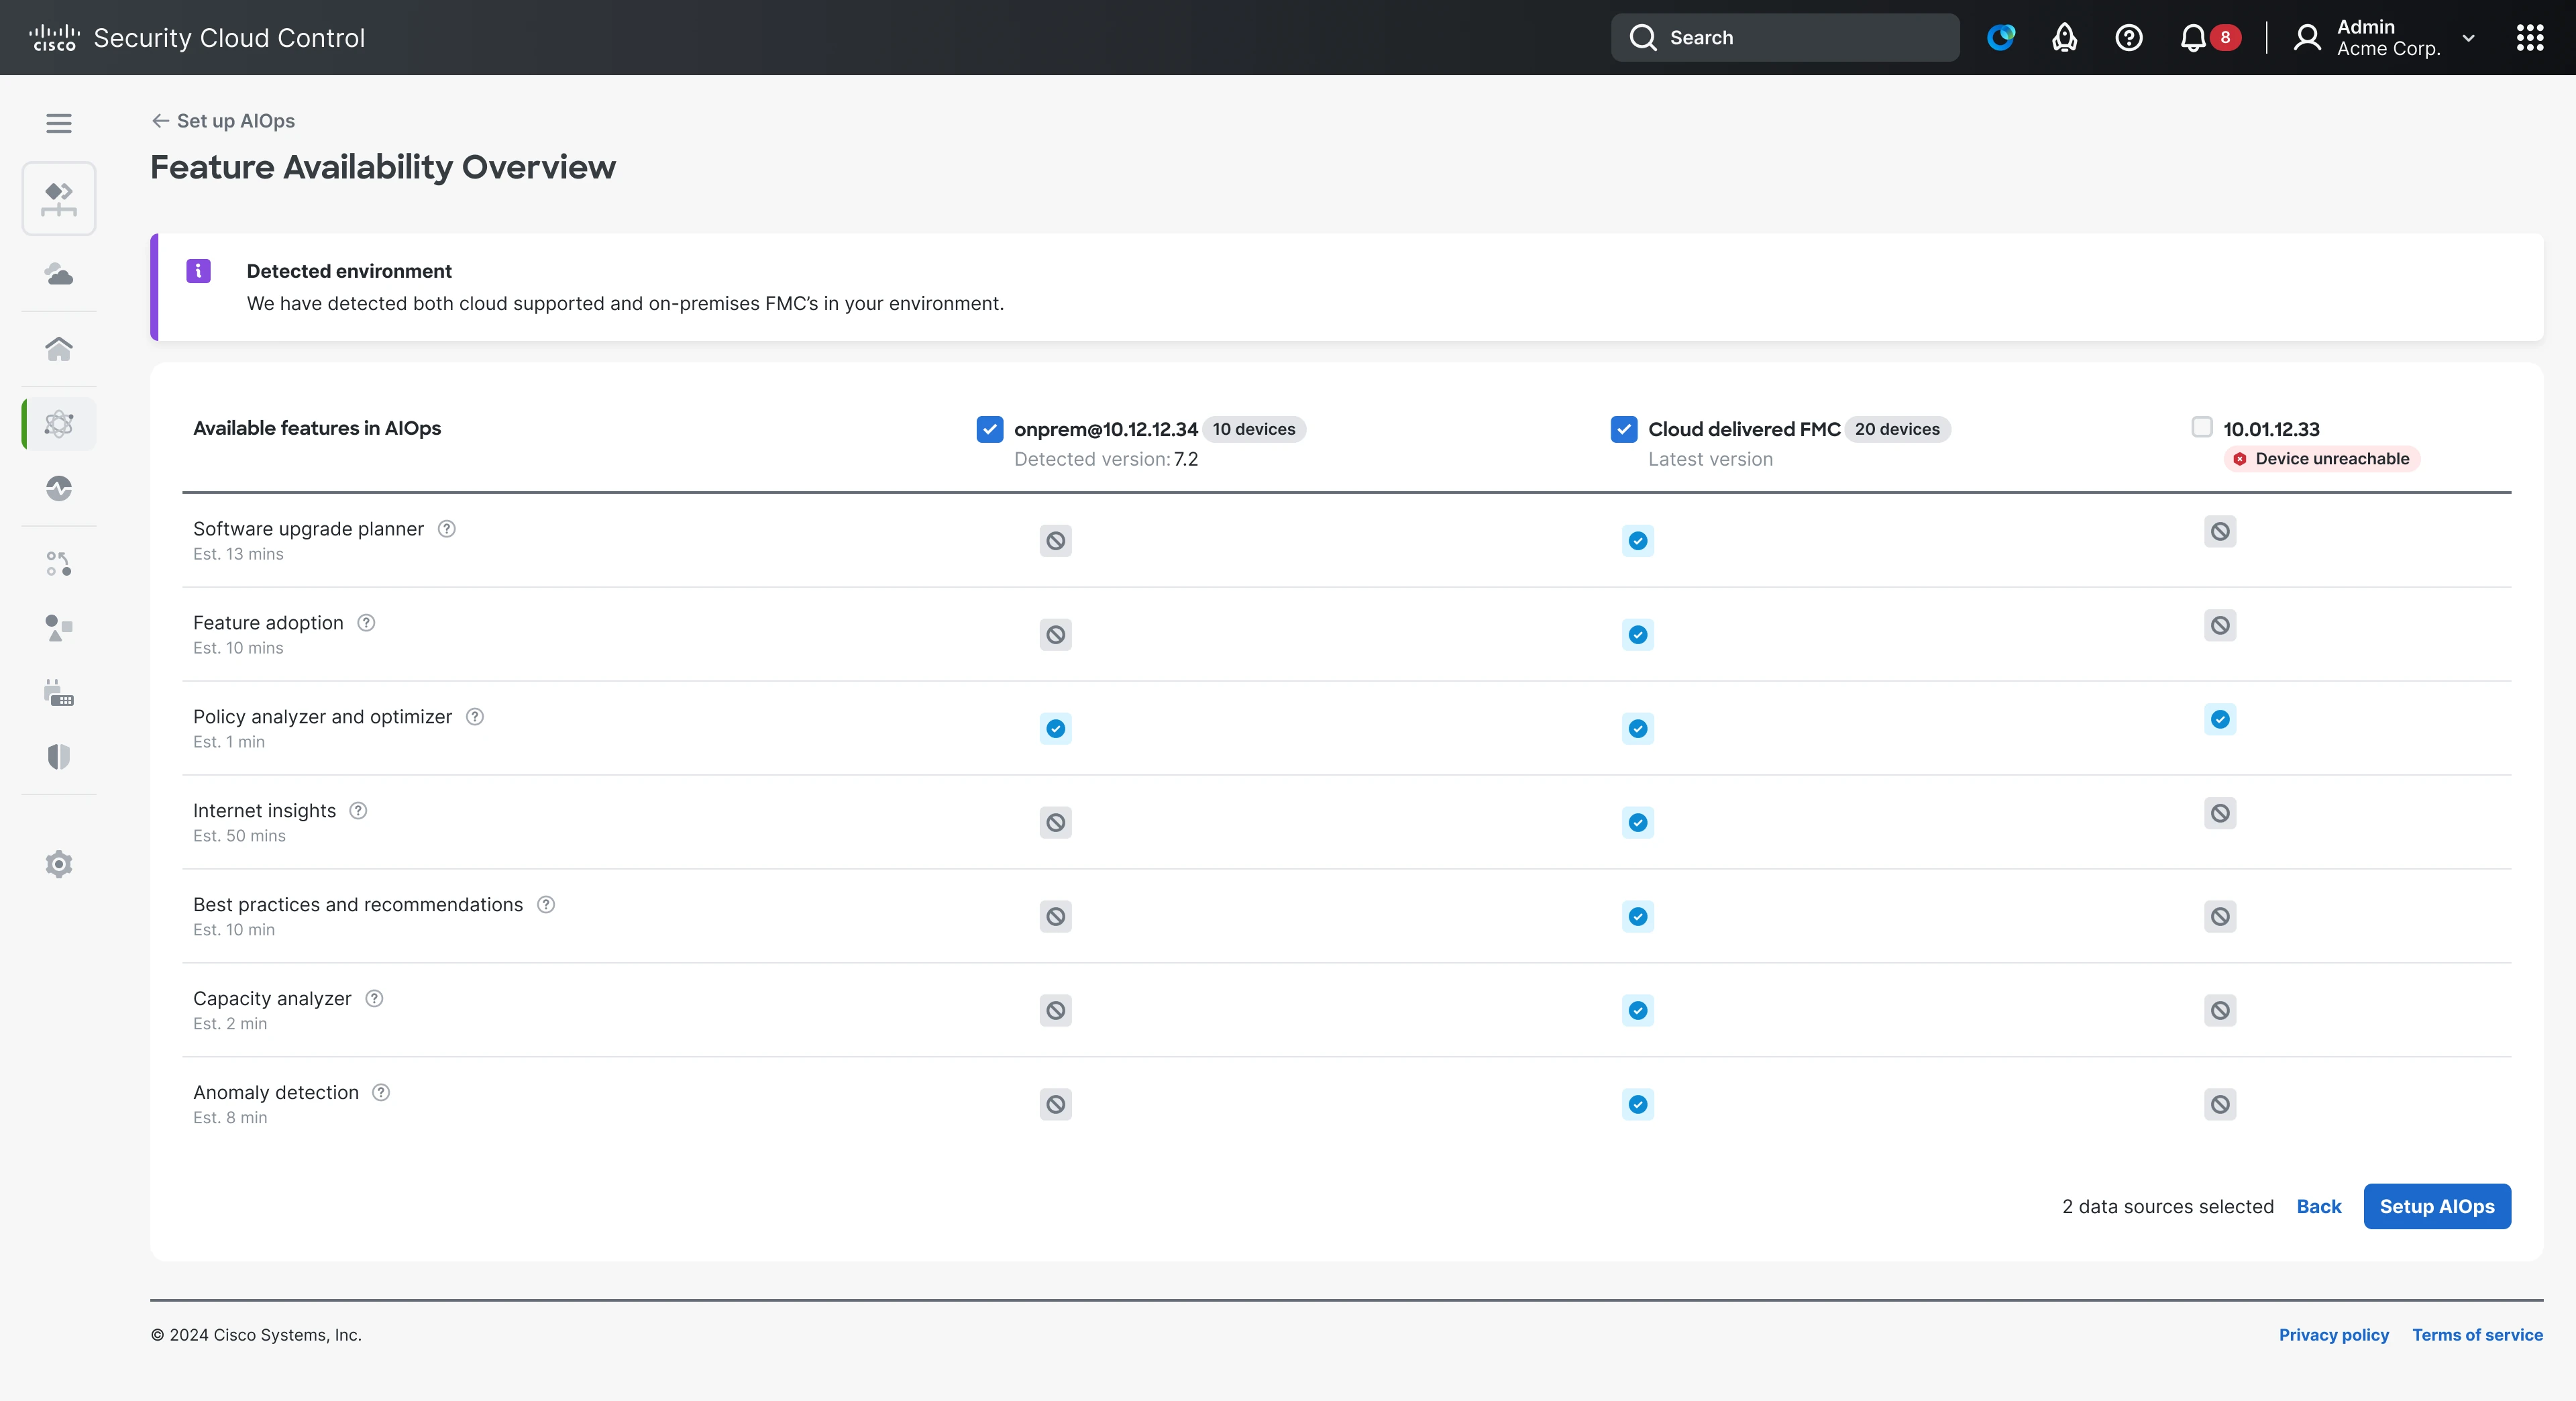Click Anomaly detection unavailable icon under 10.01.12.33

pos(2220,1105)
